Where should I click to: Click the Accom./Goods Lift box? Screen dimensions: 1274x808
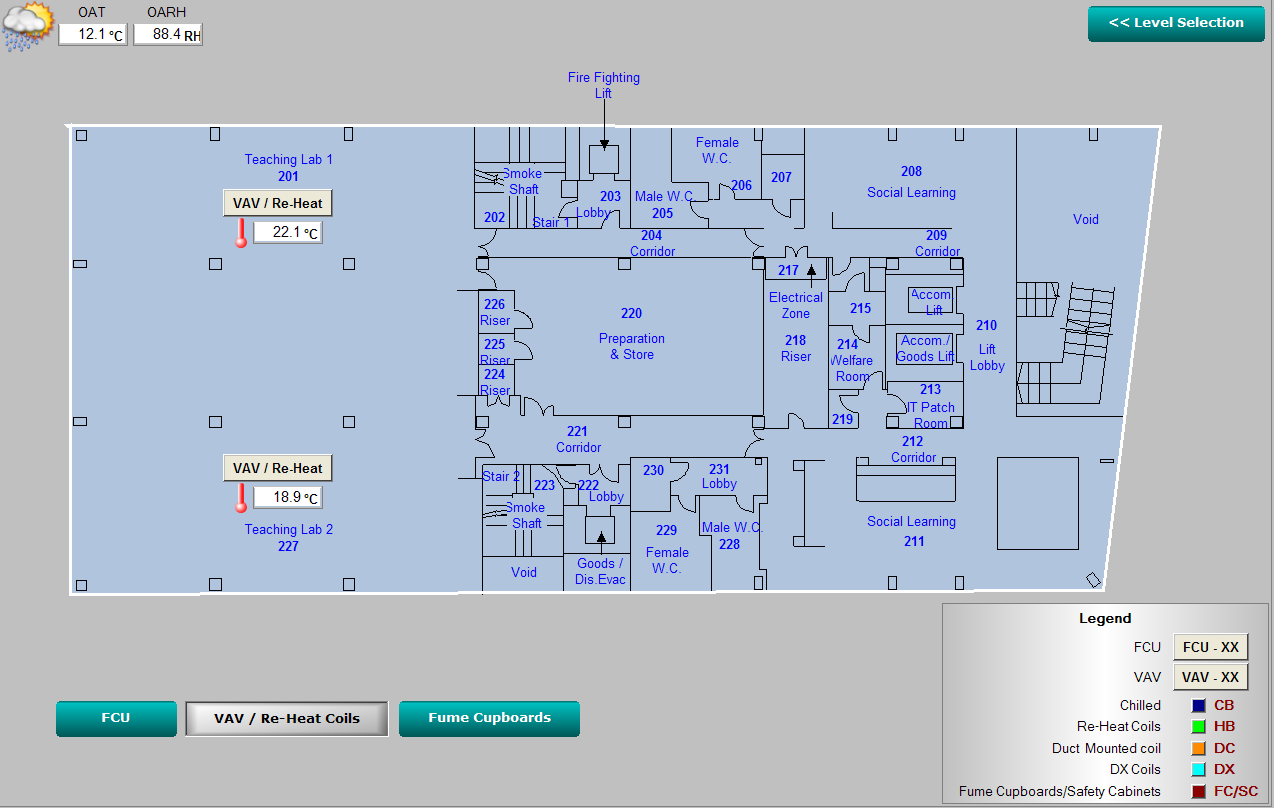click(925, 348)
